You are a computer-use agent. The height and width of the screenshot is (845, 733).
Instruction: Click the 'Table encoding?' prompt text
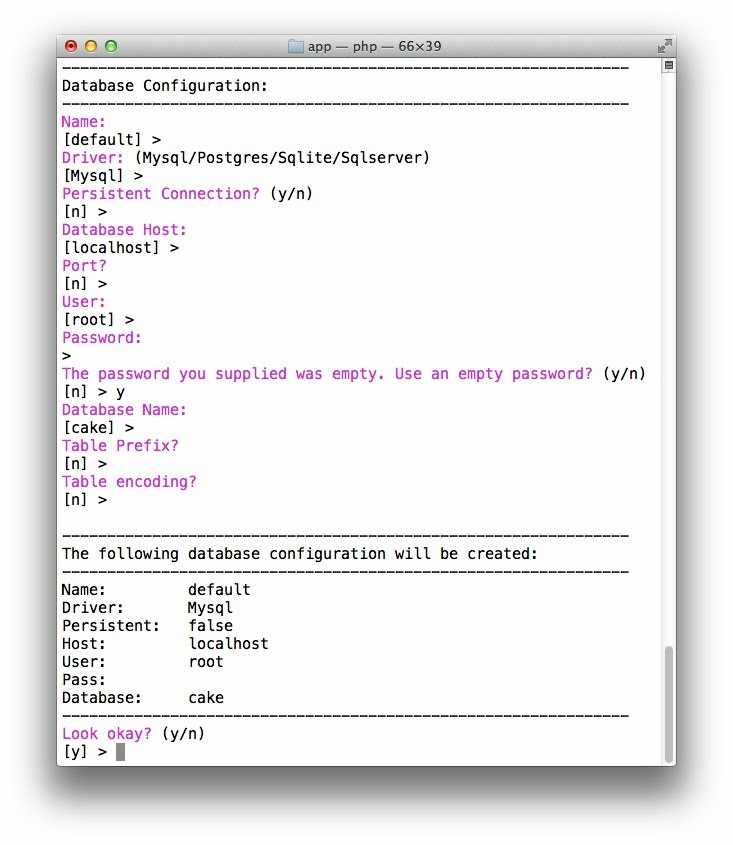[129, 482]
